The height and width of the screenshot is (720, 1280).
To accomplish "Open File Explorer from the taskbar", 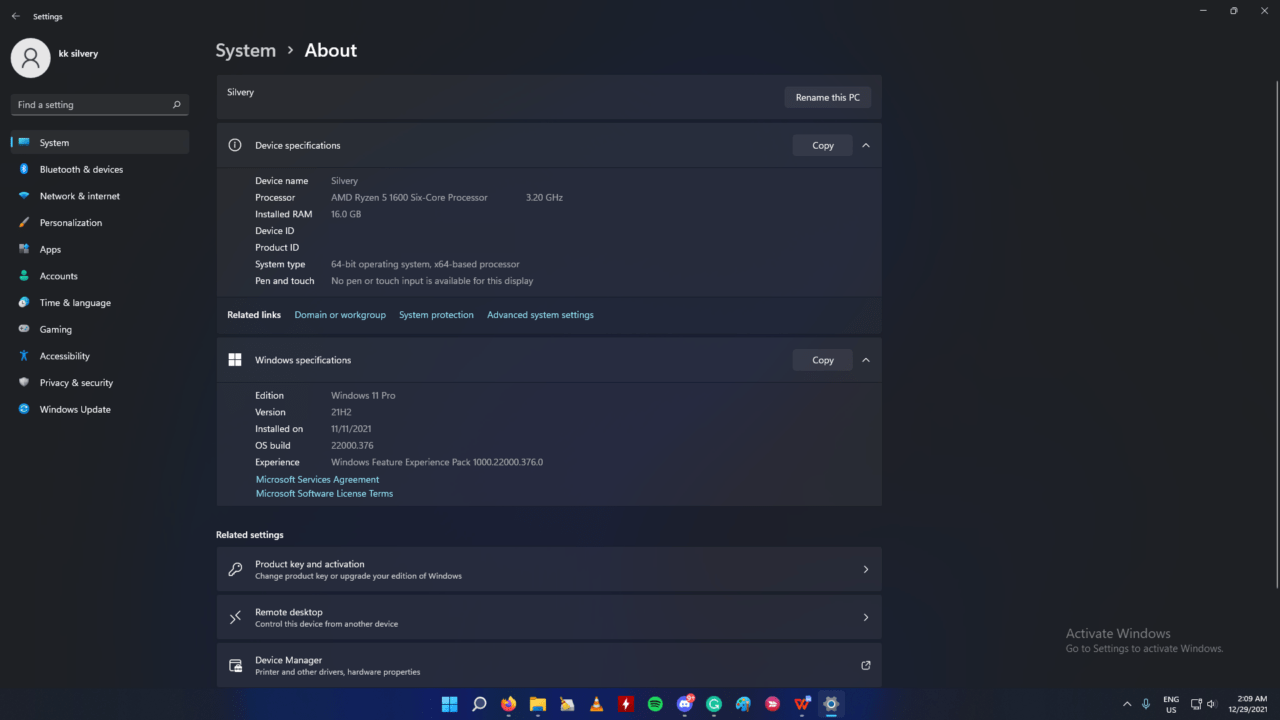I will point(537,704).
